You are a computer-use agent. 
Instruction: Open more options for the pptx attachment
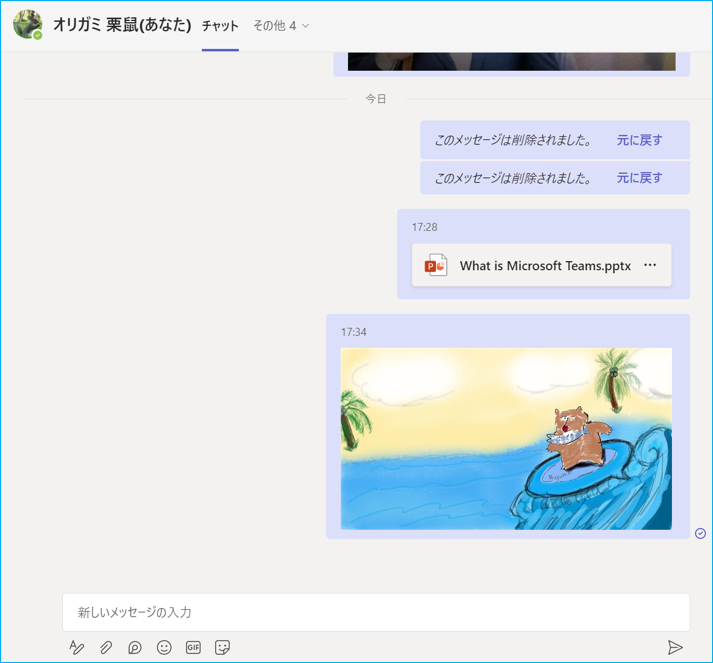[x=651, y=265]
